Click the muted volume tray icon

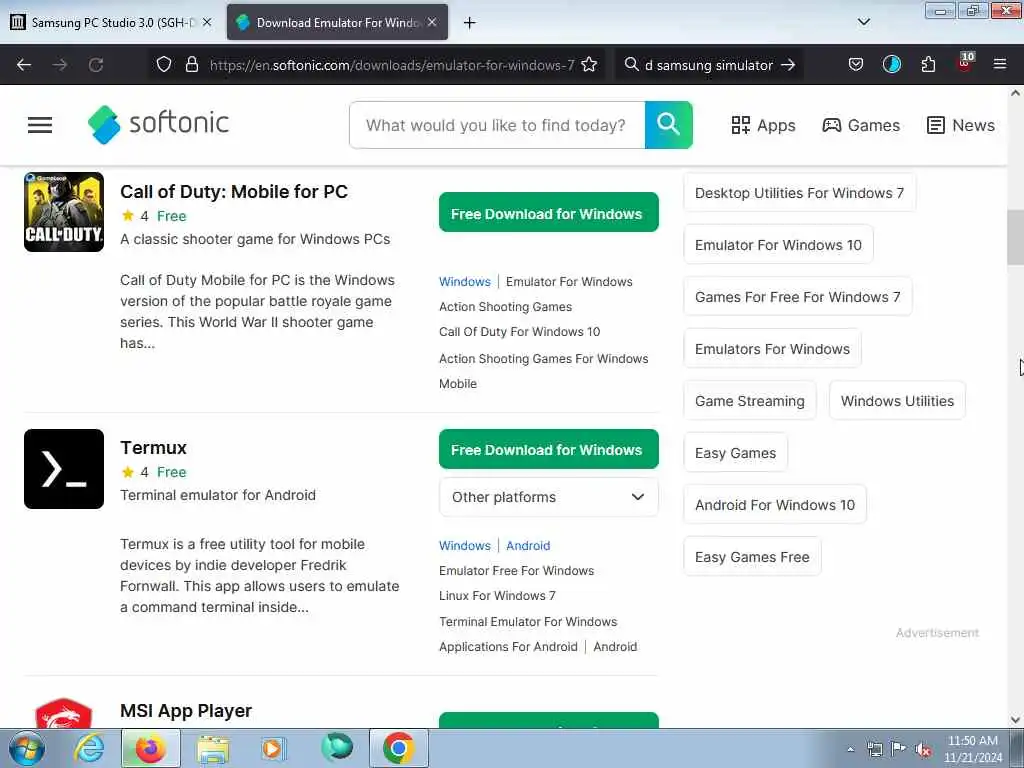tap(923, 749)
